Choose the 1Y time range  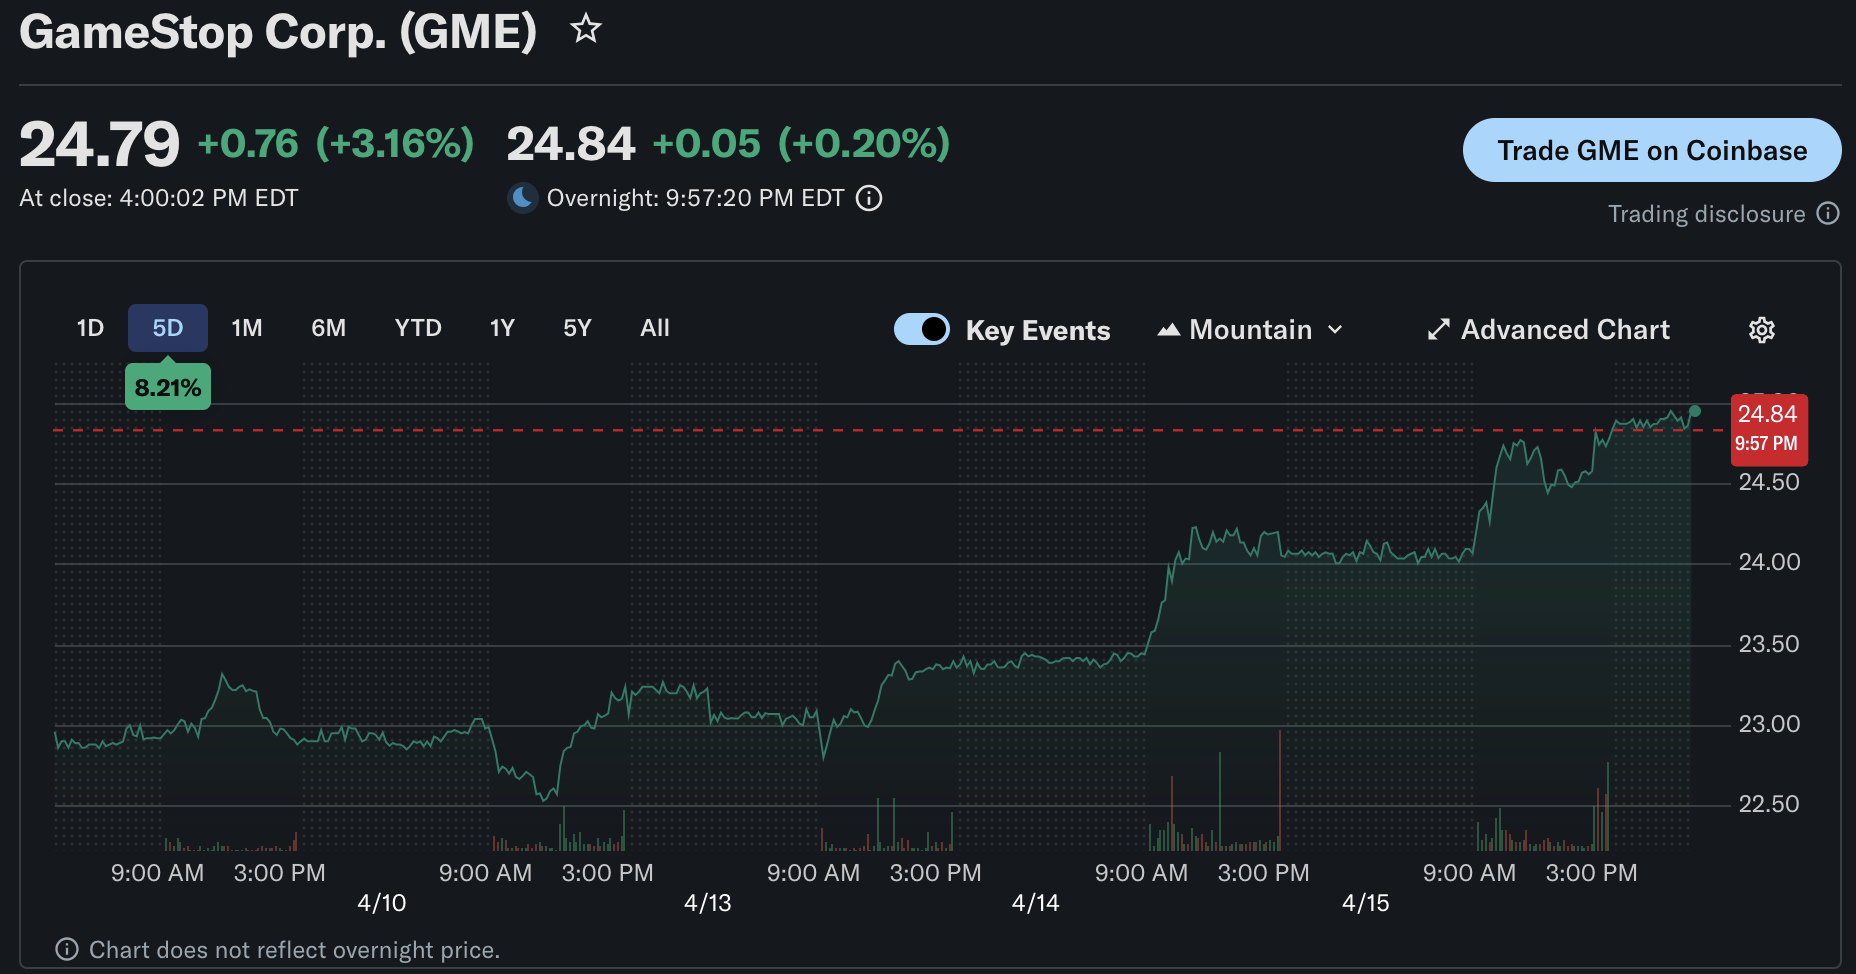tap(502, 328)
